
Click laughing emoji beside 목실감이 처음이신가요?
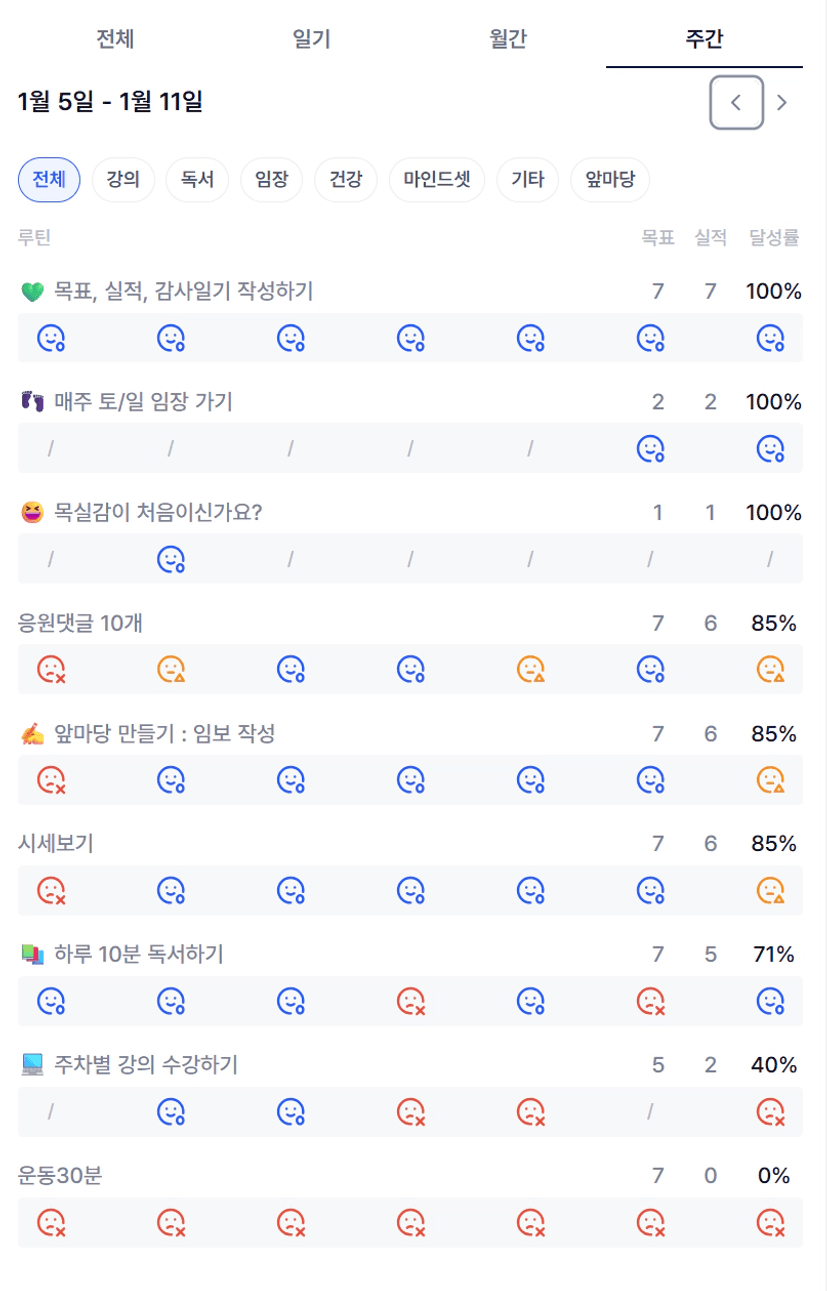tap(32, 513)
